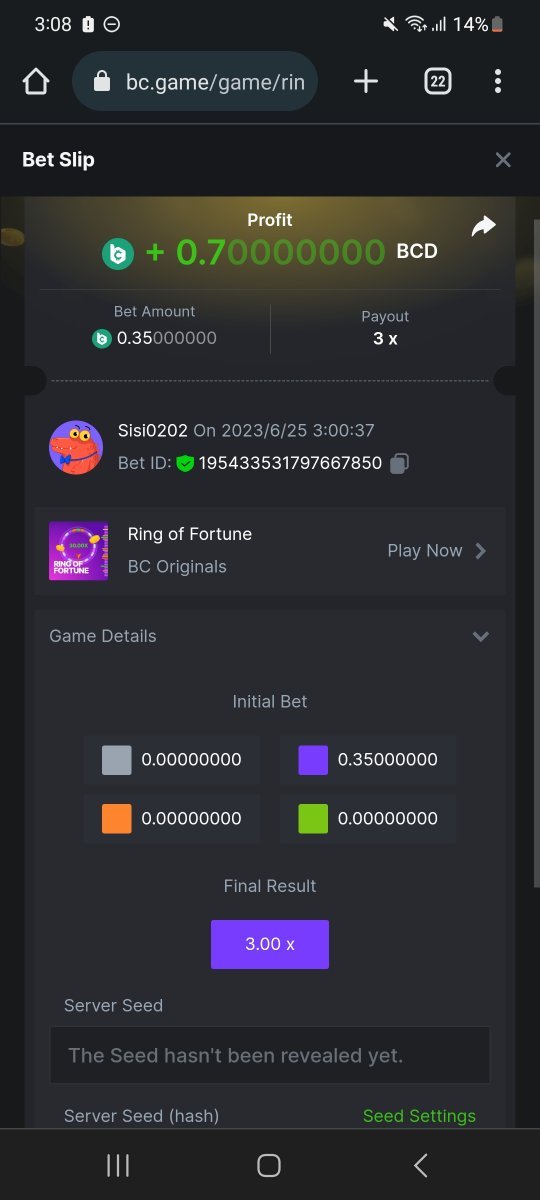Image resolution: width=540 pixels, height=1200 pixels.
Task: Collapse the Game Details section
Action: [481, 636]
